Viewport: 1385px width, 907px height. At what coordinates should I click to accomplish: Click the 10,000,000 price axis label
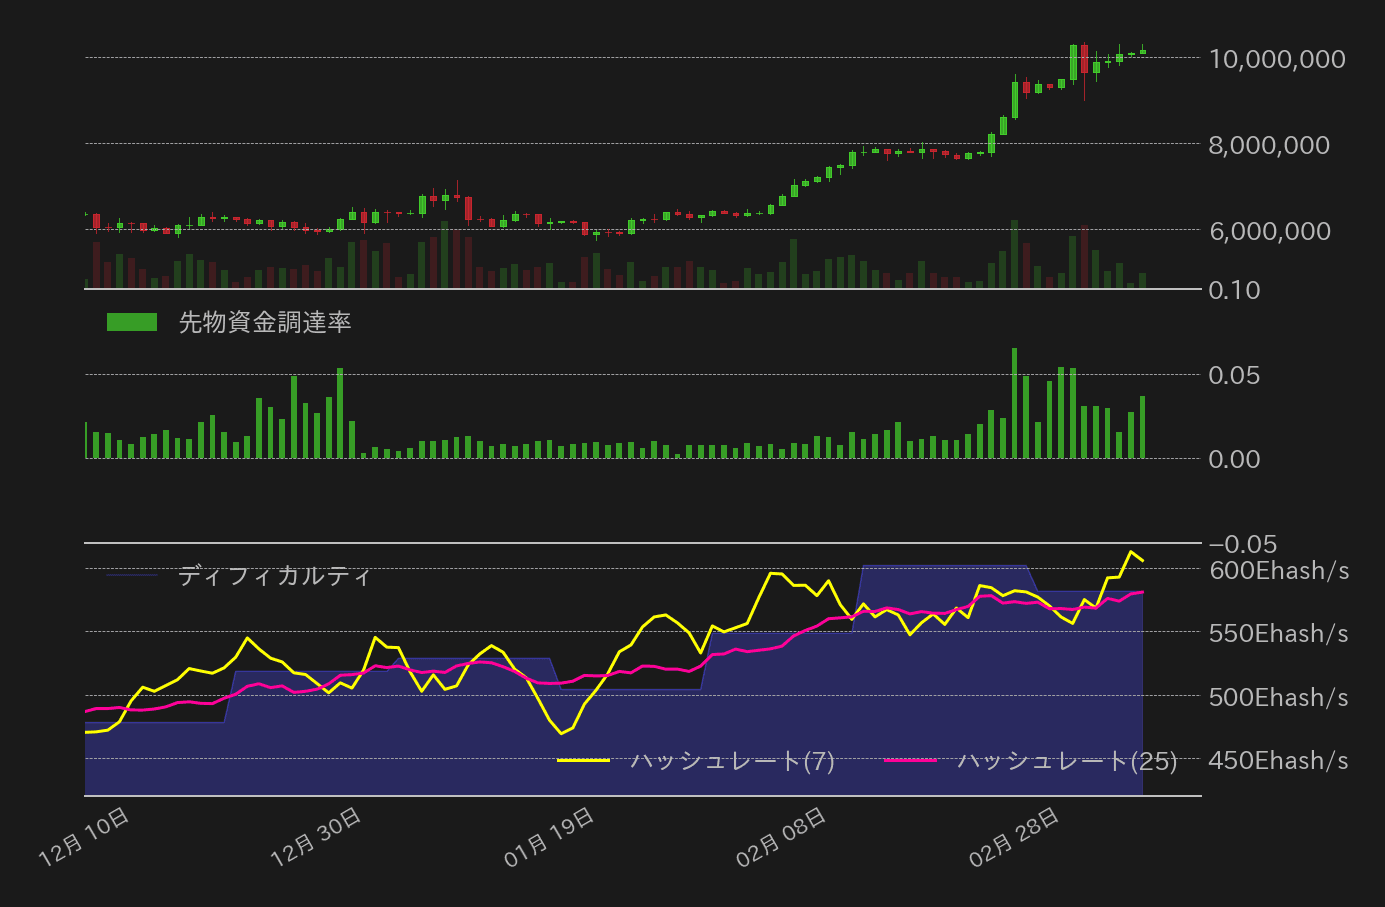[x=1276, y=59]
